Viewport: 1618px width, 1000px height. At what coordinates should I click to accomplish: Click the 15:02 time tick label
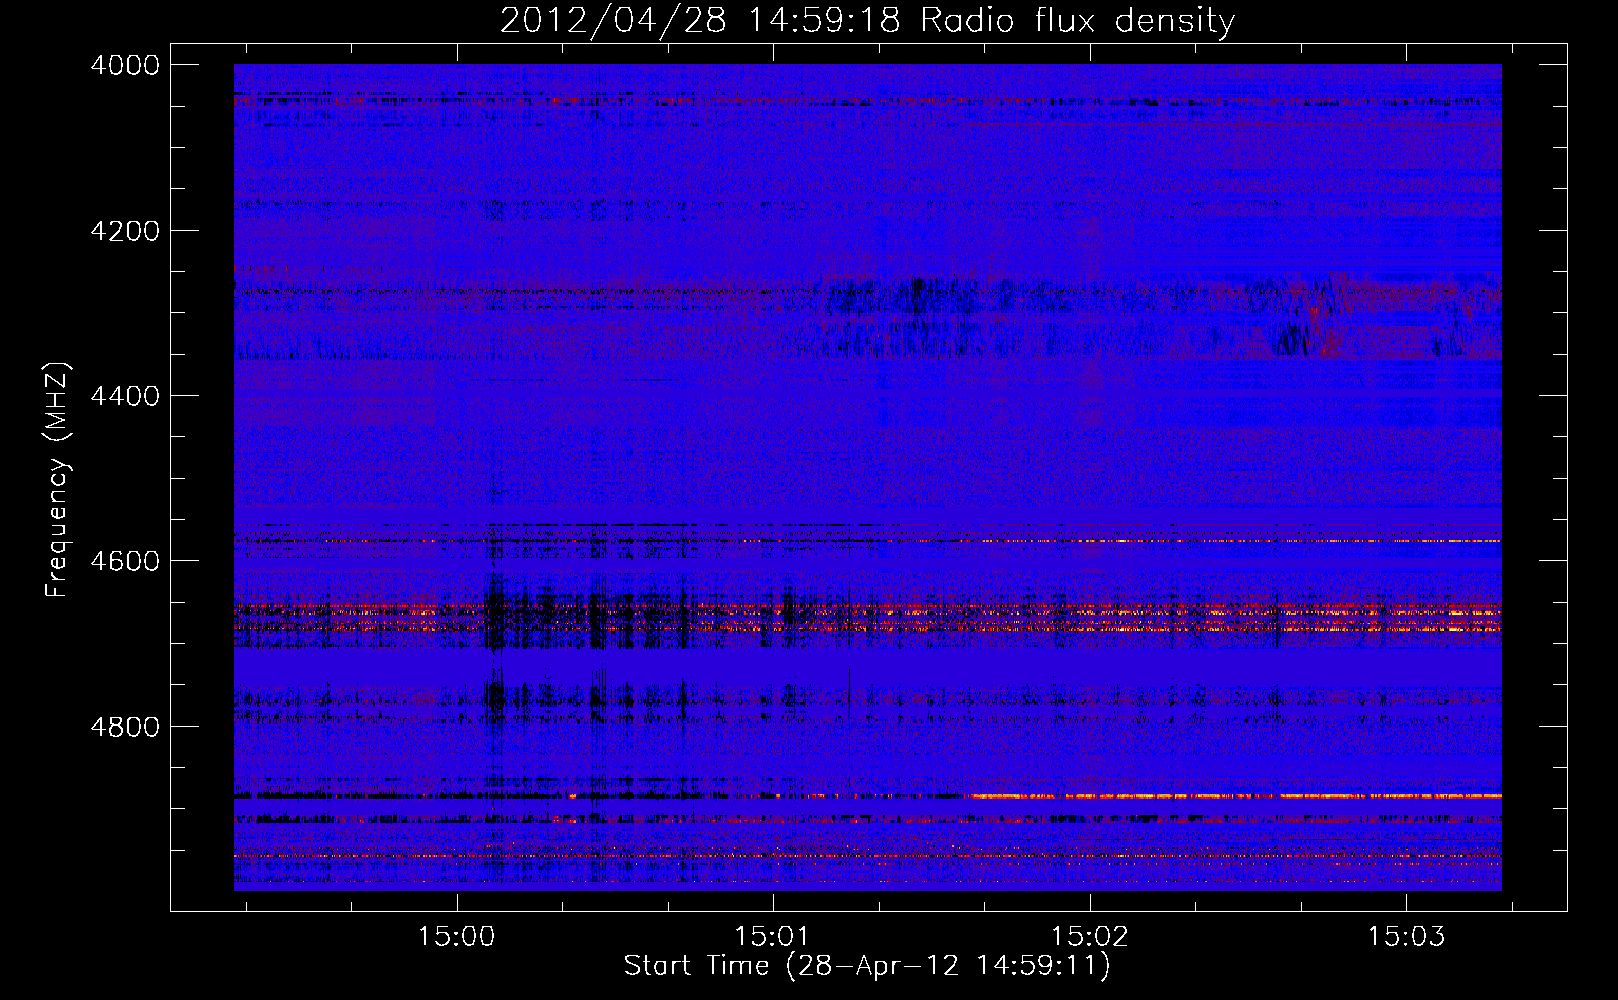pos(1090,937)
